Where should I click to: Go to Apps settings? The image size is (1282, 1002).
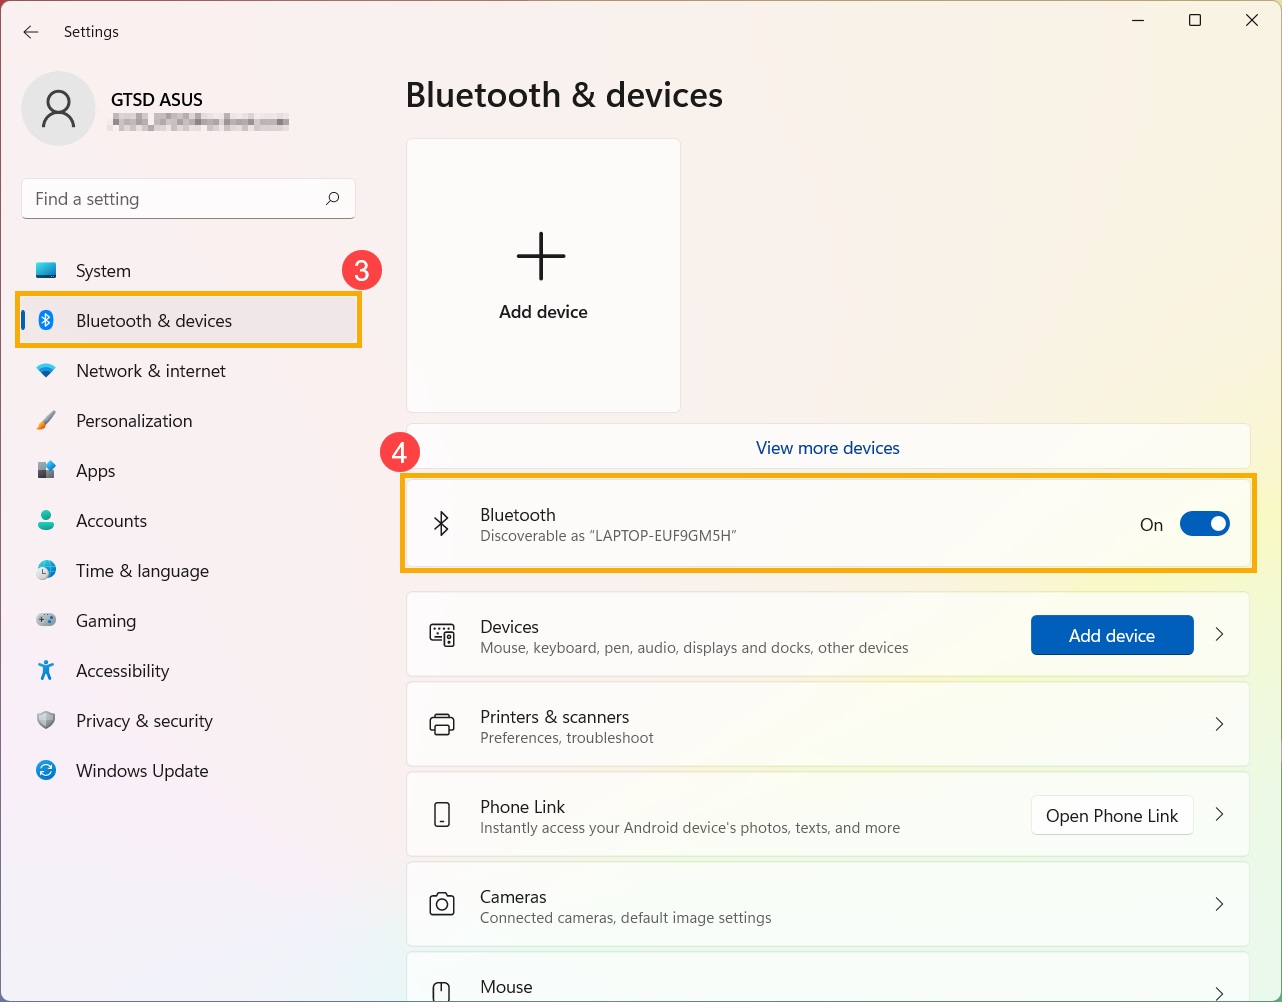pos(188,471)
